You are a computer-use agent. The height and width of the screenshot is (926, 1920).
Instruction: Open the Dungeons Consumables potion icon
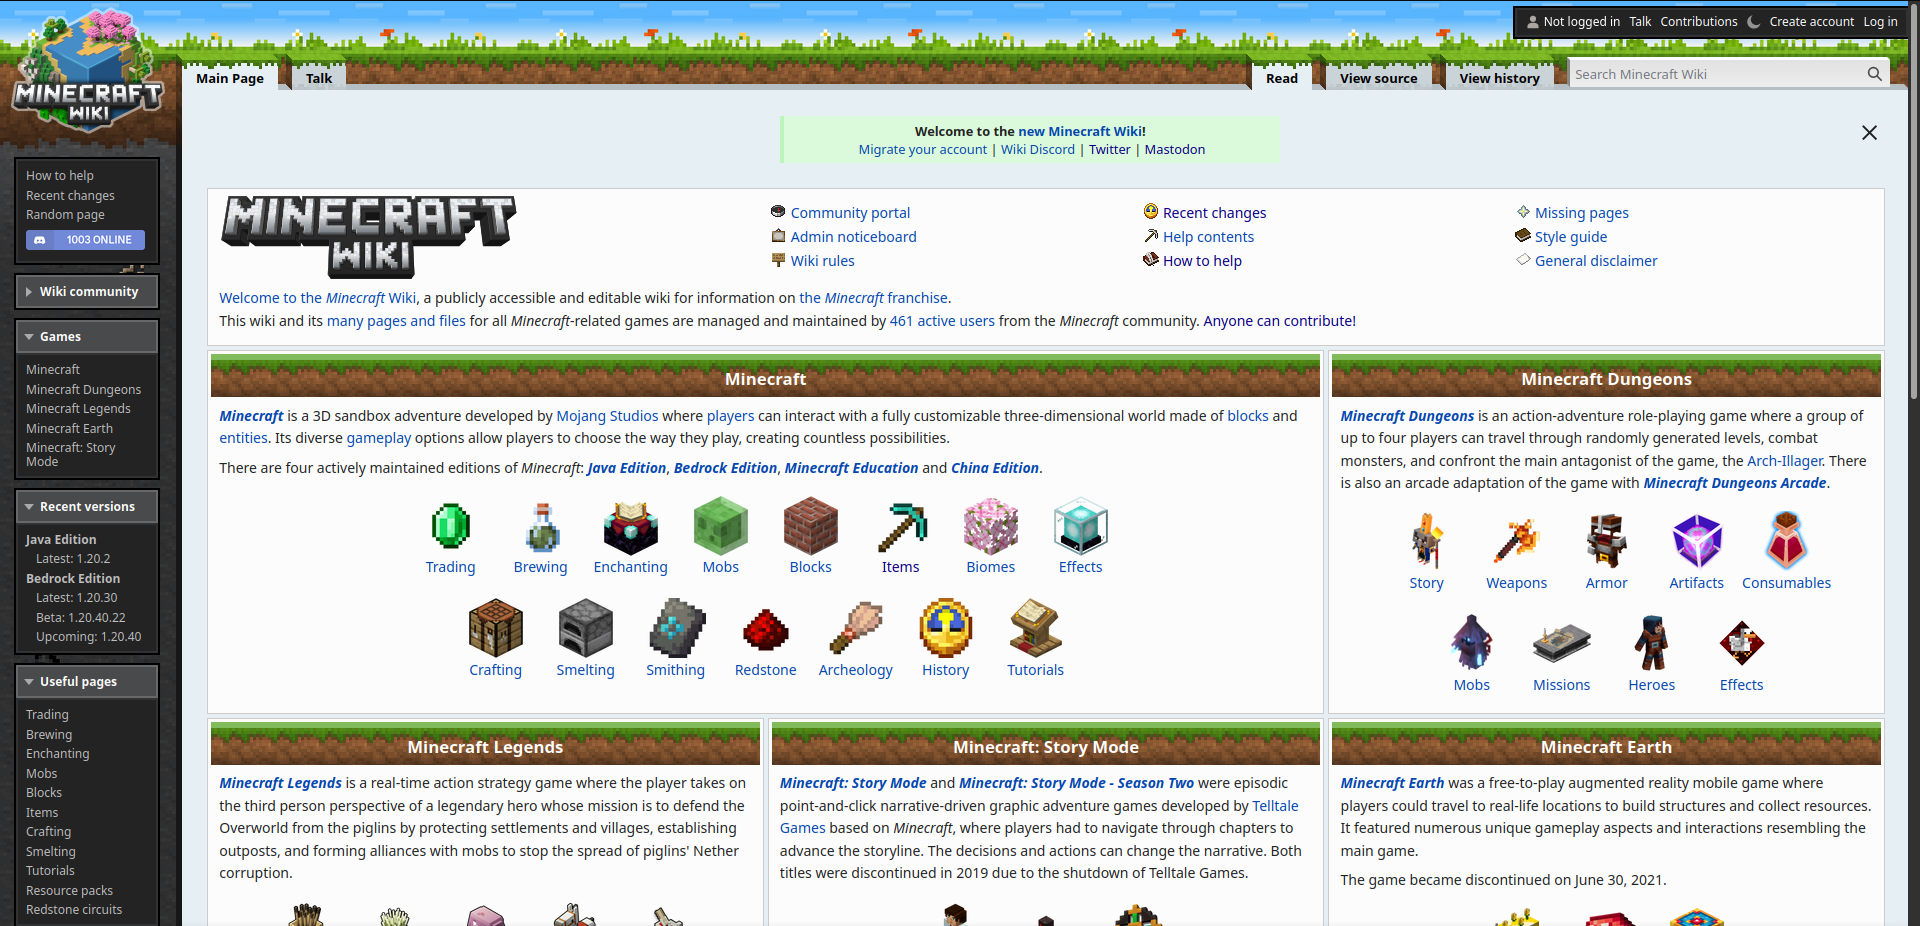(1787, 540)
